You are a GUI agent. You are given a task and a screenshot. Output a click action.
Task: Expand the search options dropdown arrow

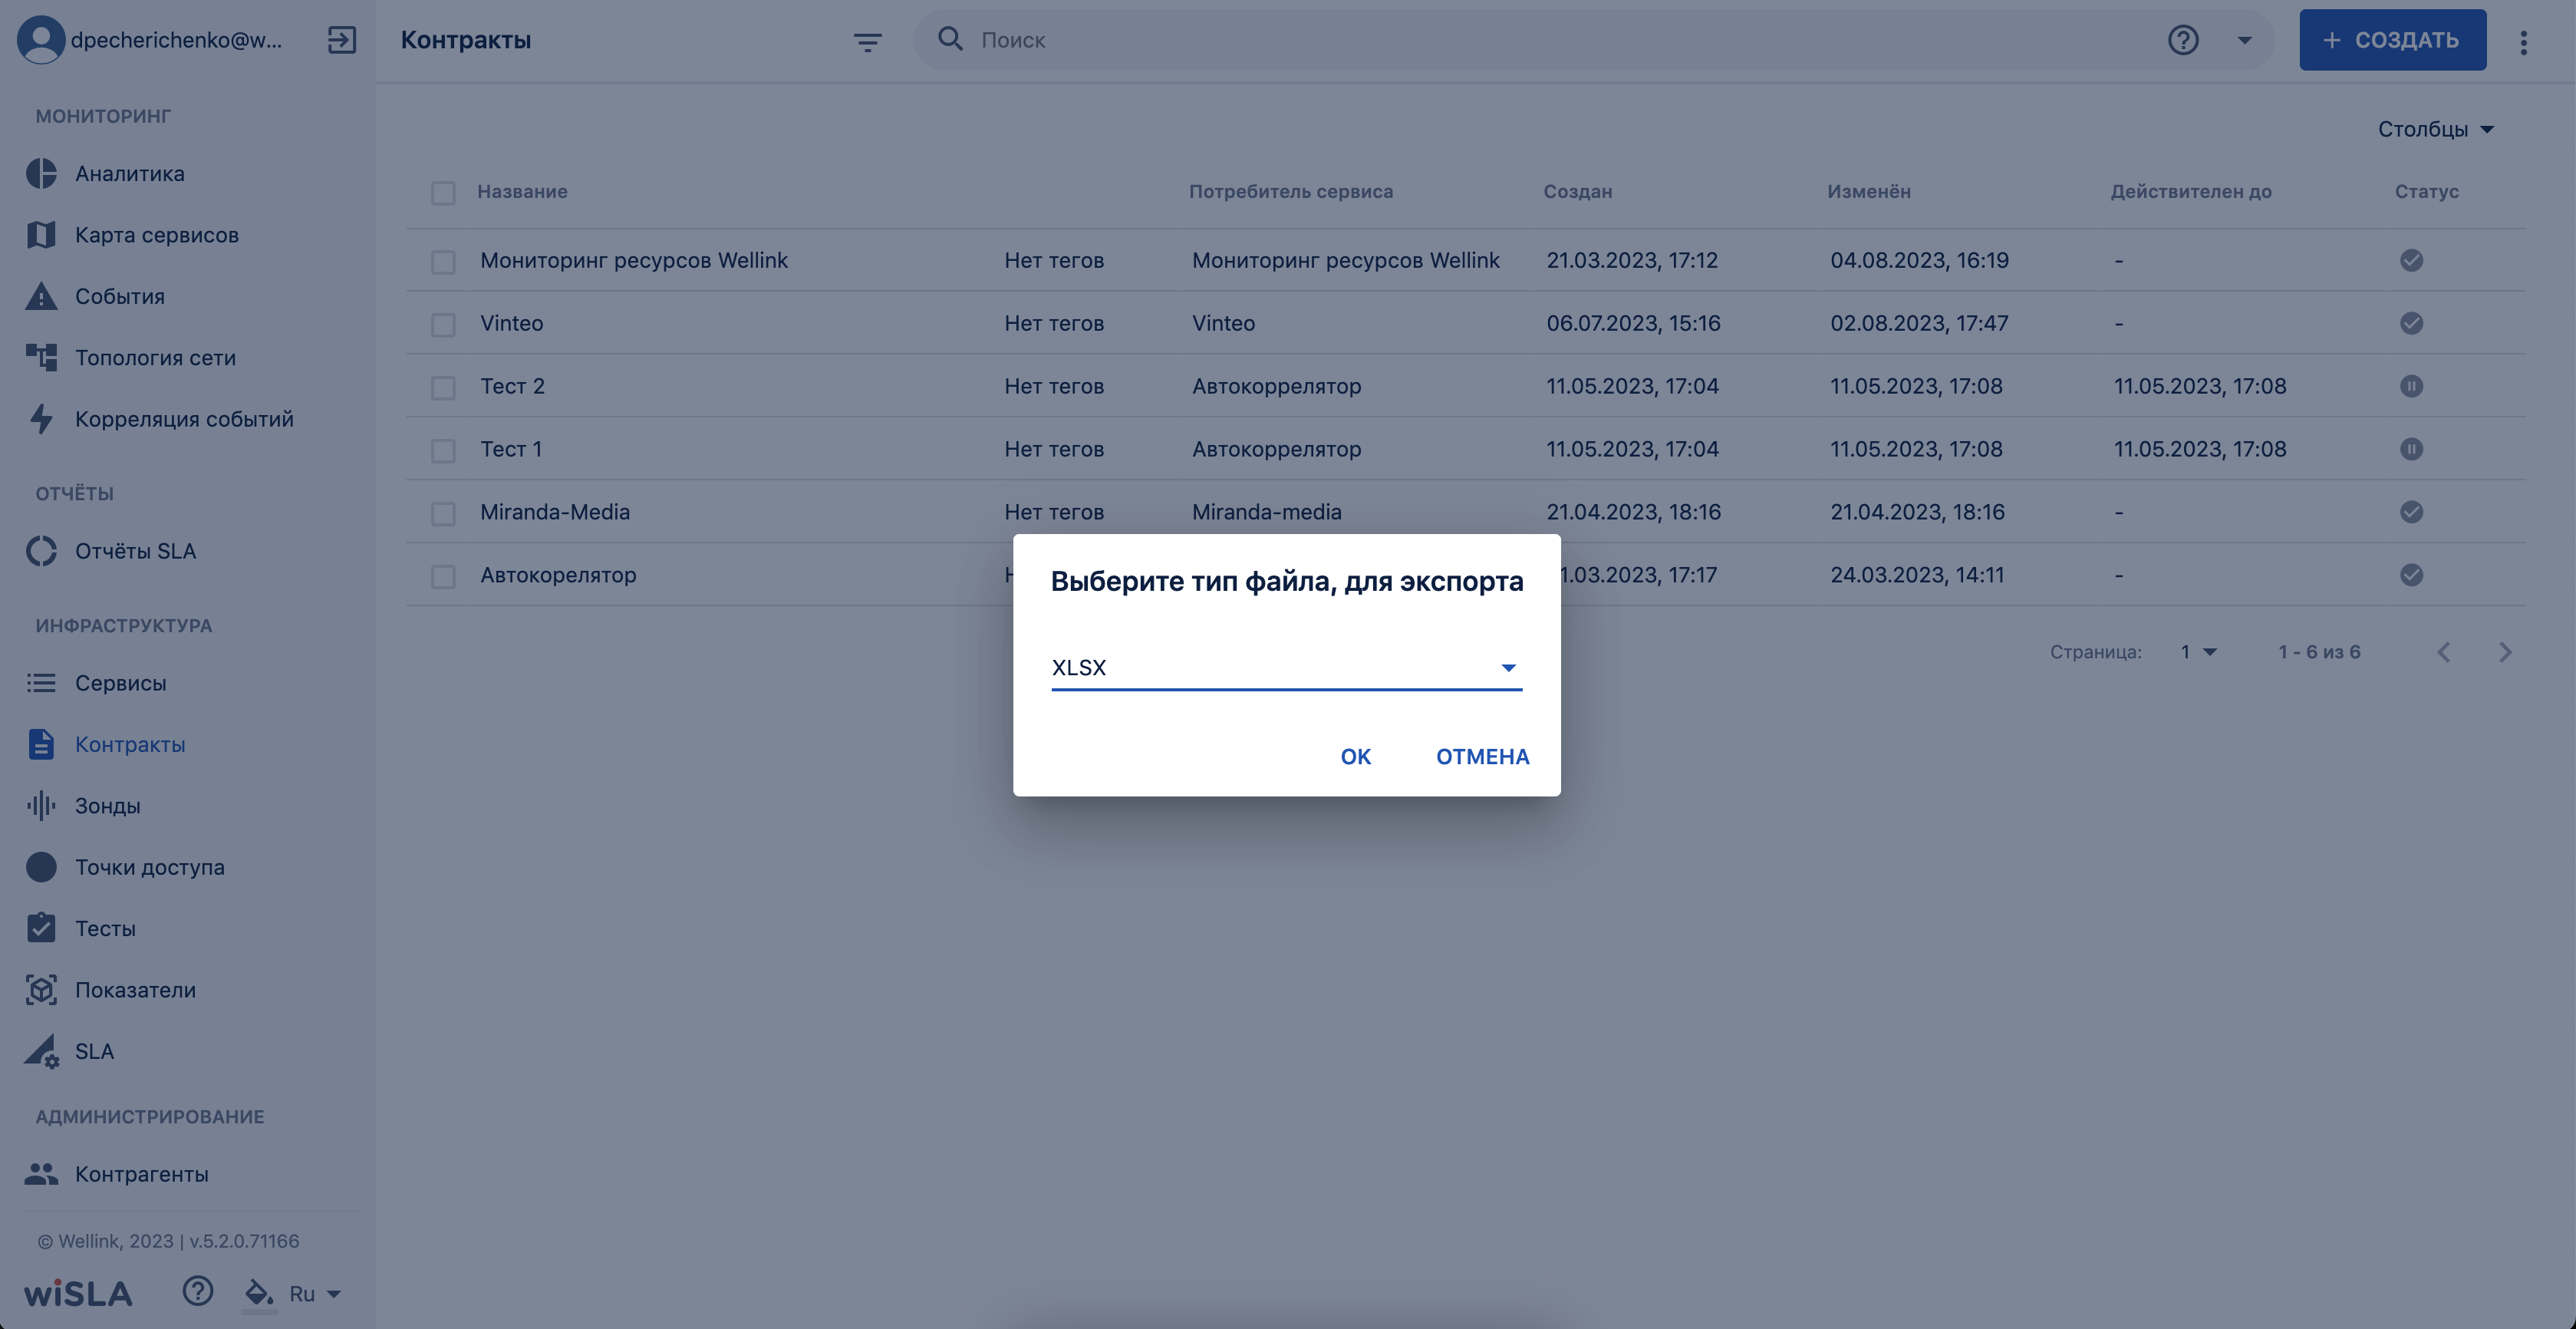pyautogui.click(x=2244, y=40)
